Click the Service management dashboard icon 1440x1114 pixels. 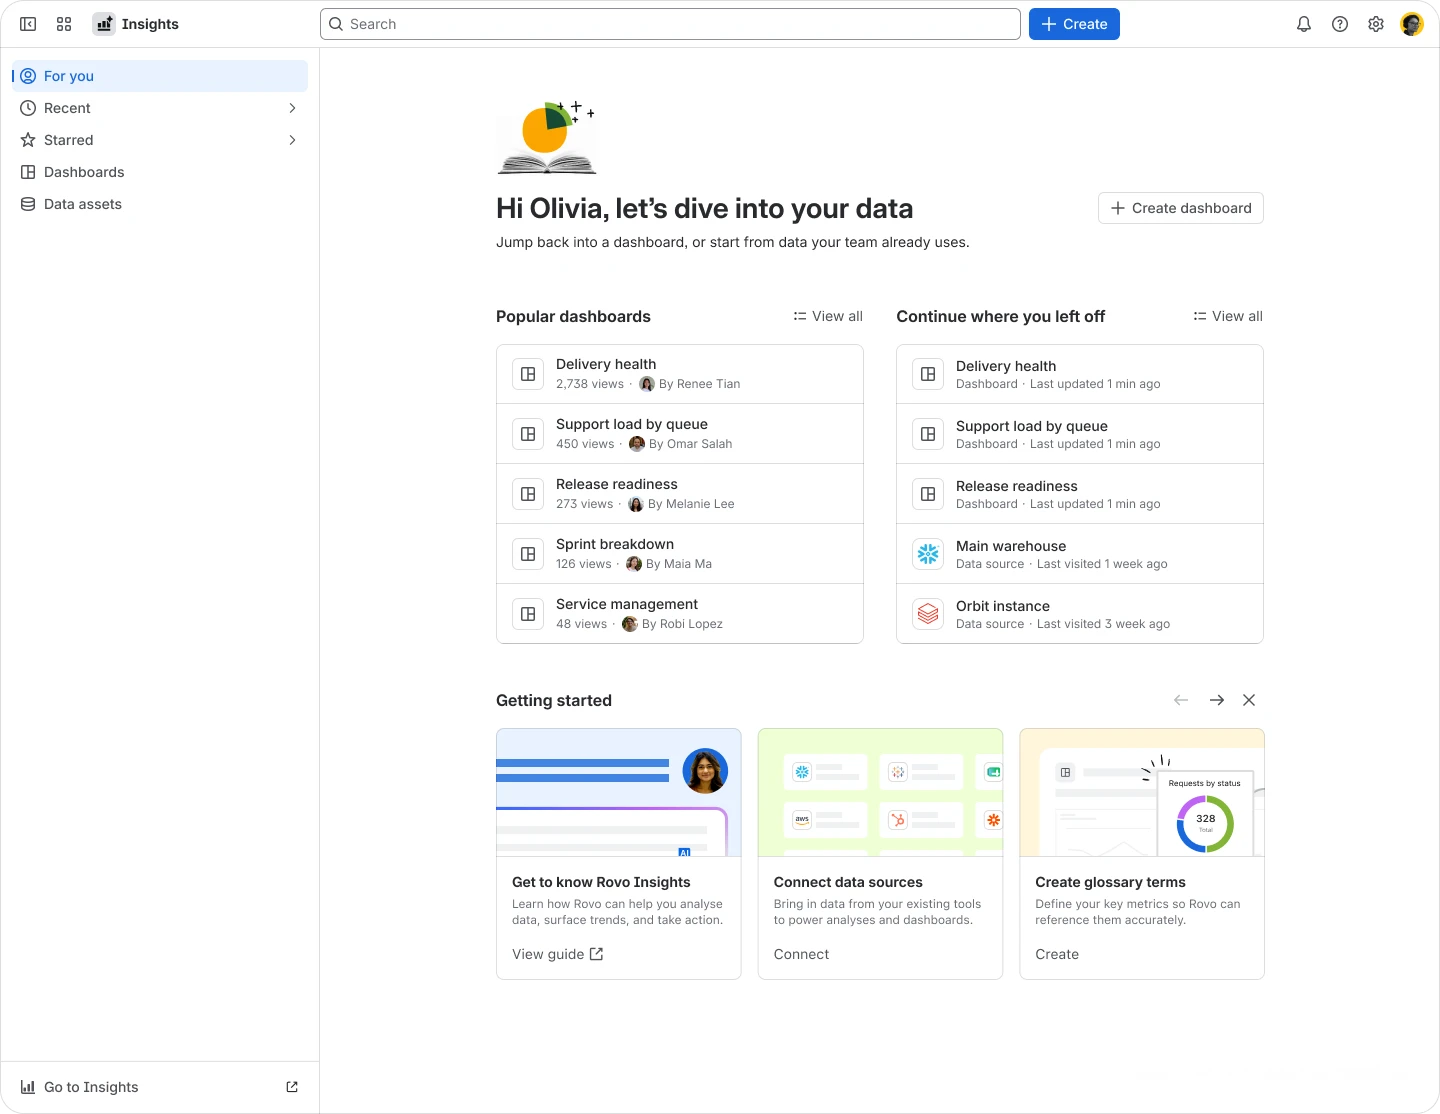[x=528, y=614]
